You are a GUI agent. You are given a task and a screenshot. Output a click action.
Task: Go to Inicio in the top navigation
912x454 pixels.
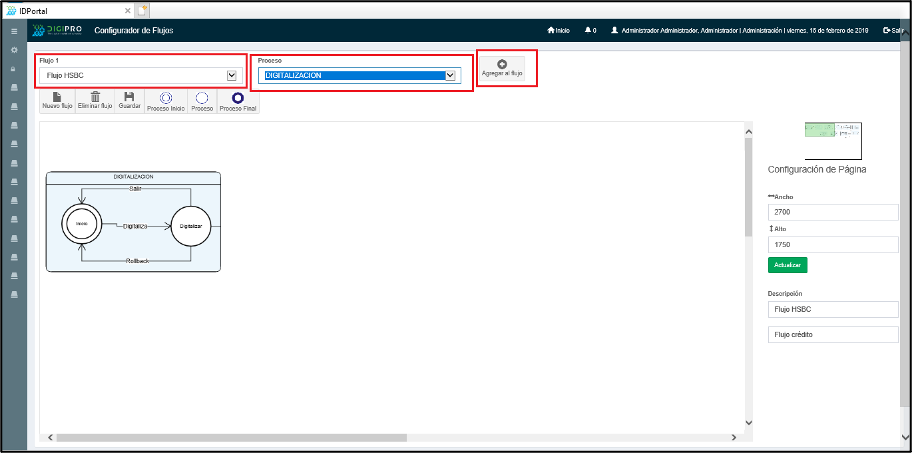[558, 31]
